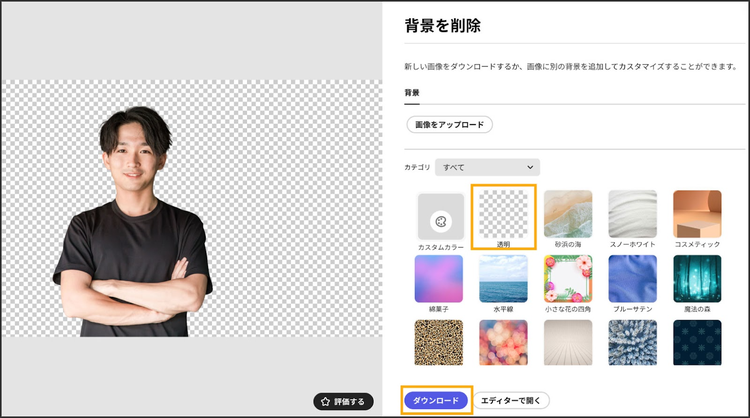Click the 画像をアップロード button

point(449,124)
